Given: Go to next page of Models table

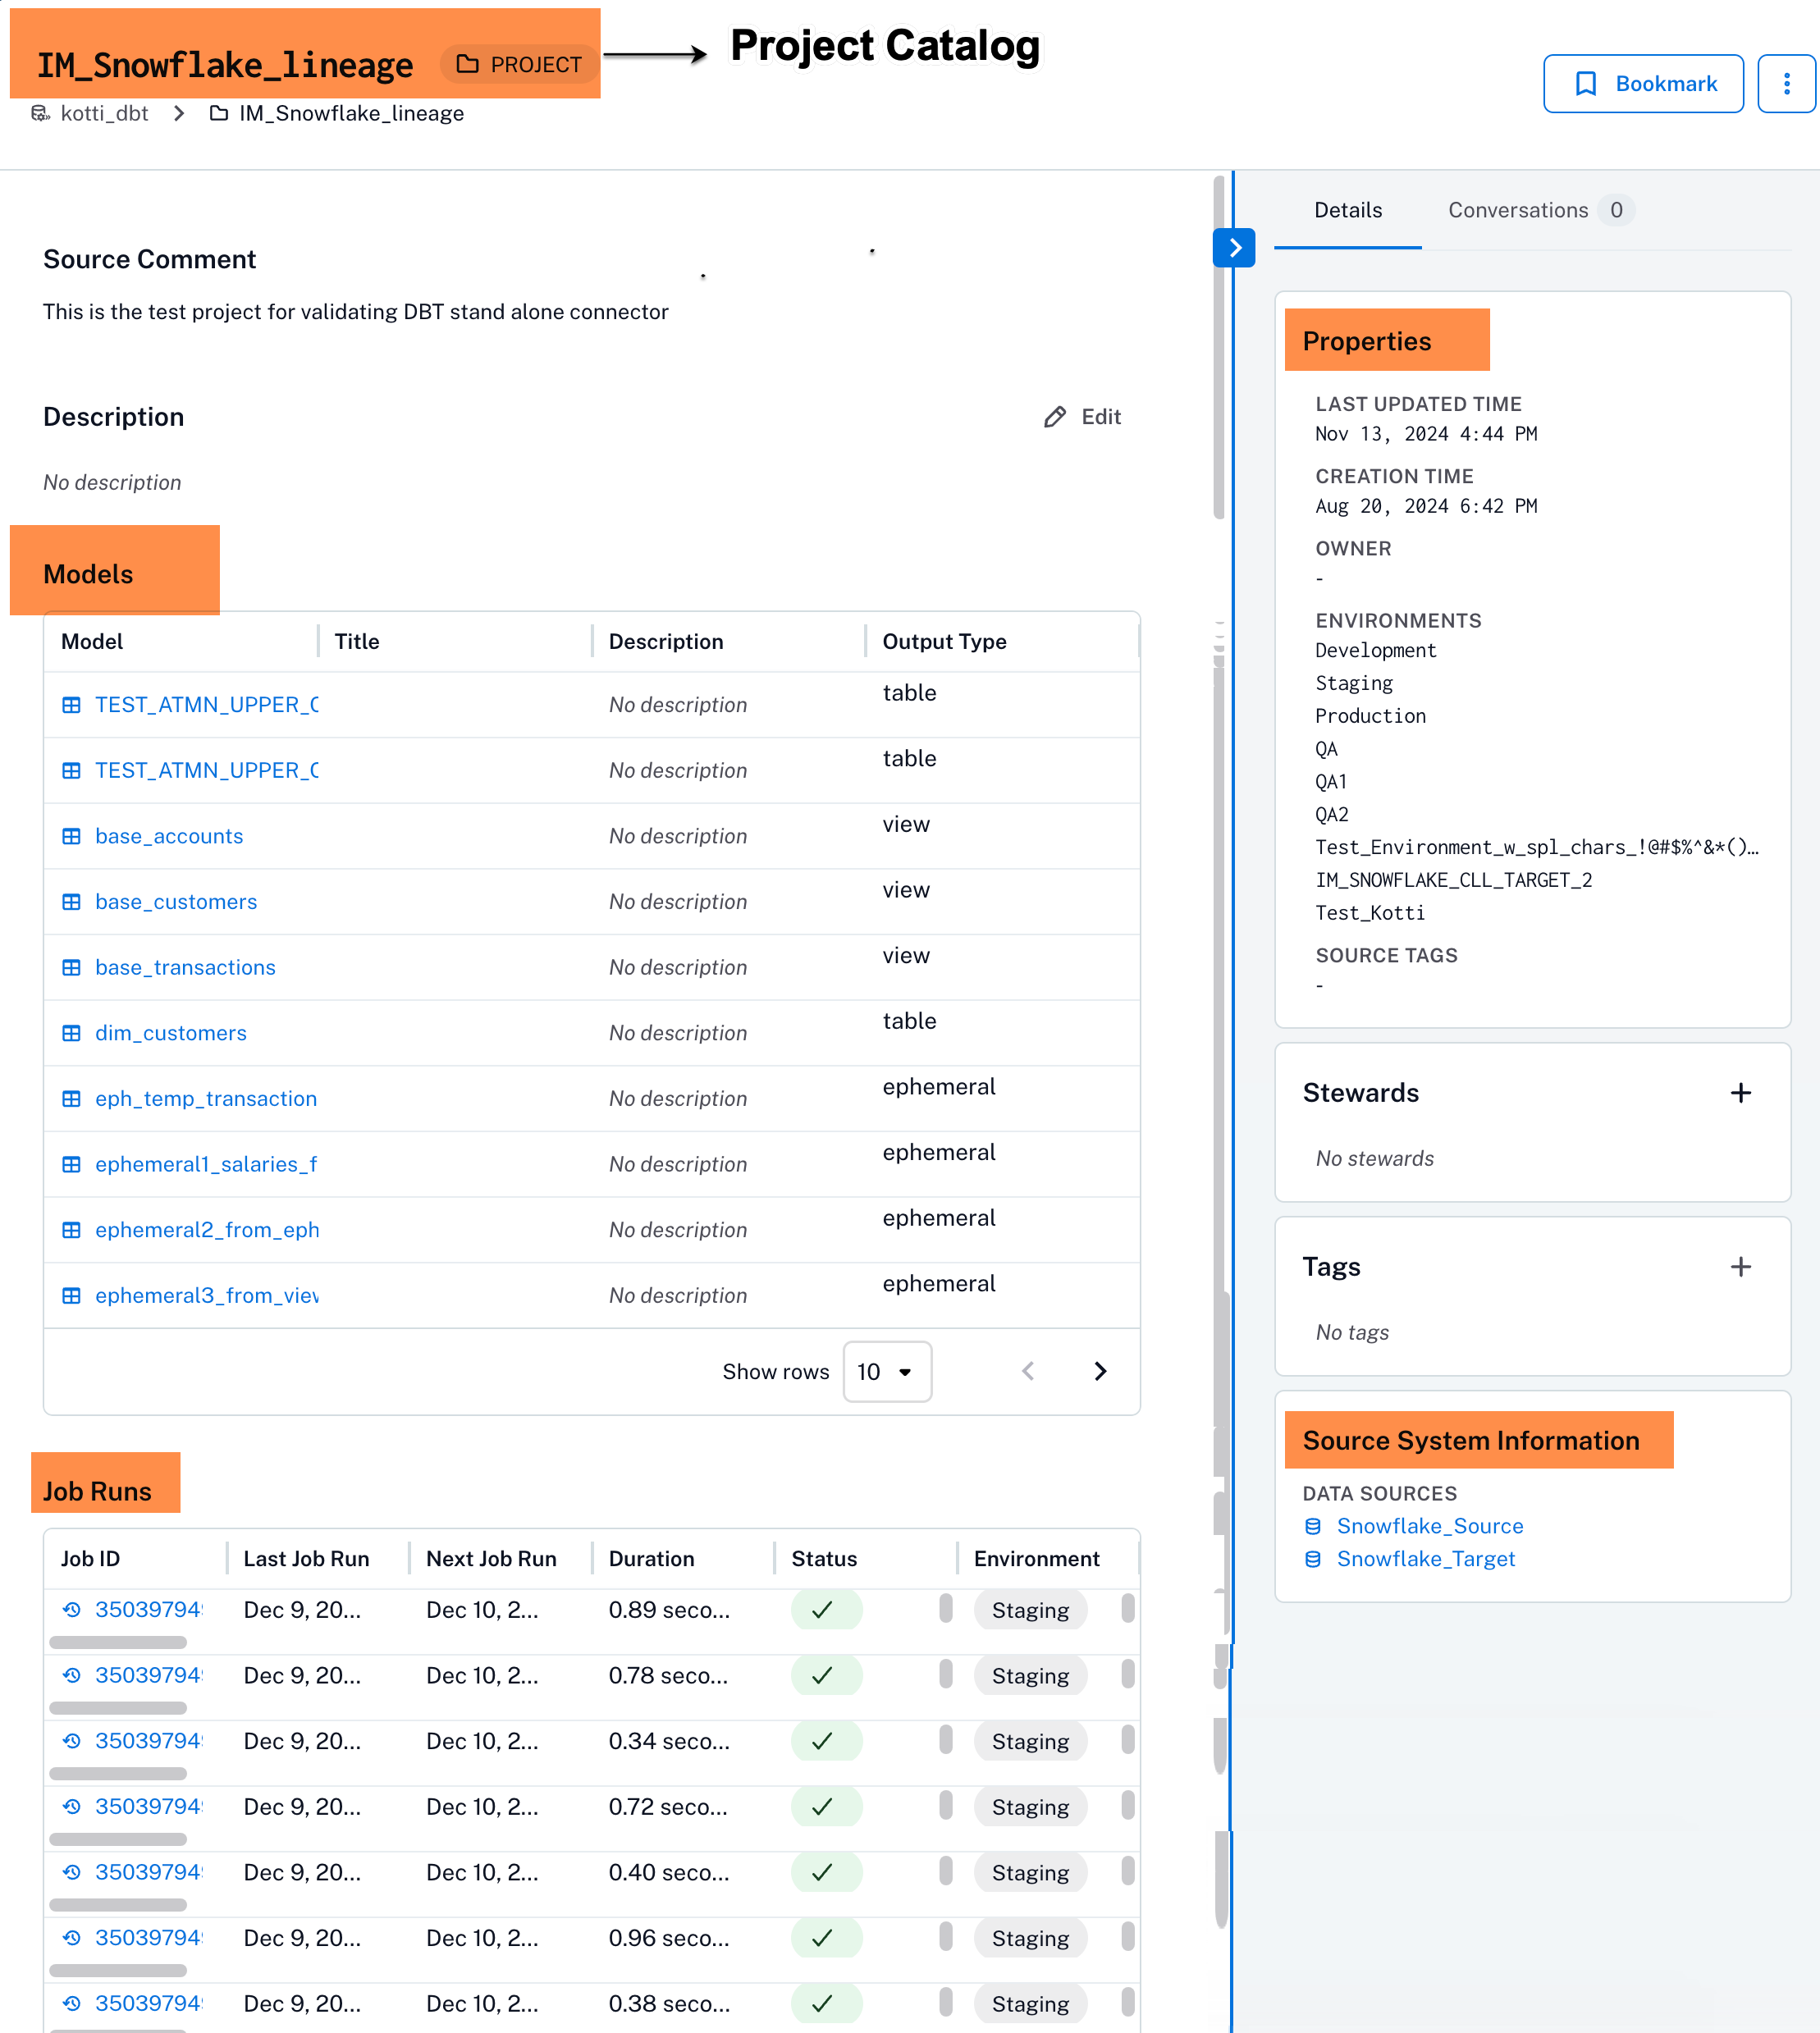Looking at the screenshot, I should pos(1100,1371).
